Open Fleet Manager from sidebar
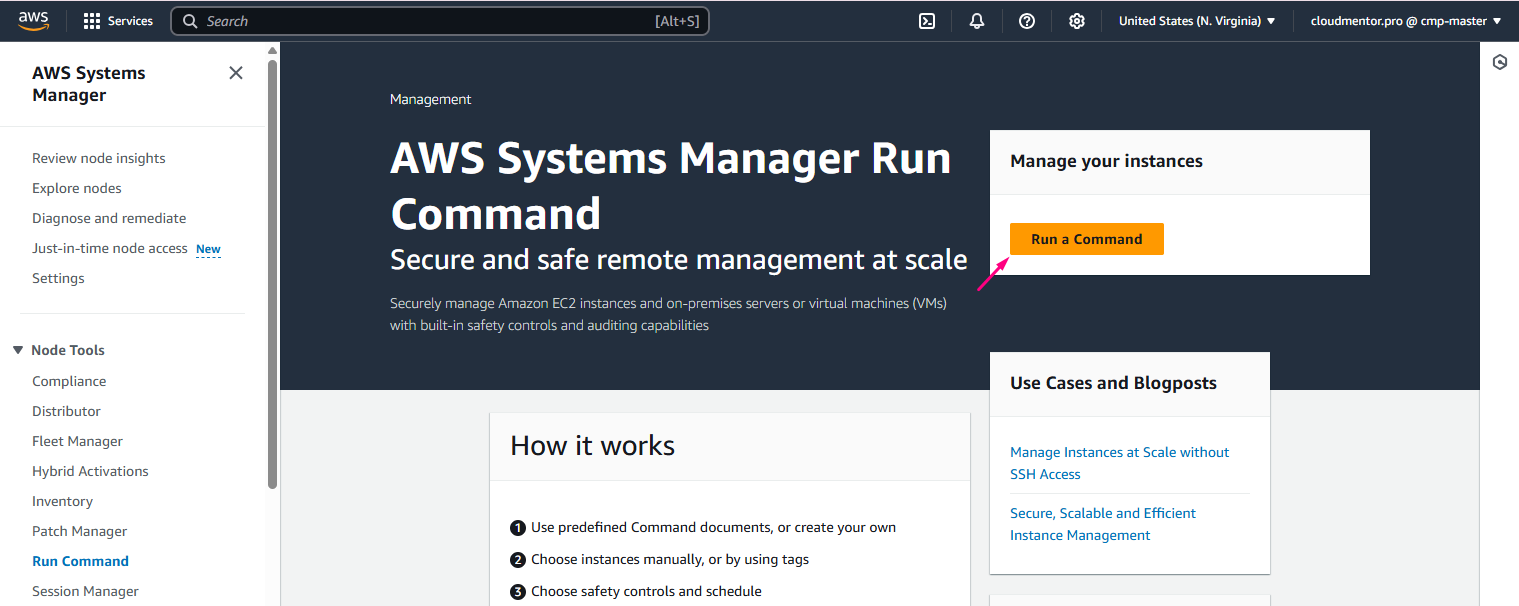 77,441
